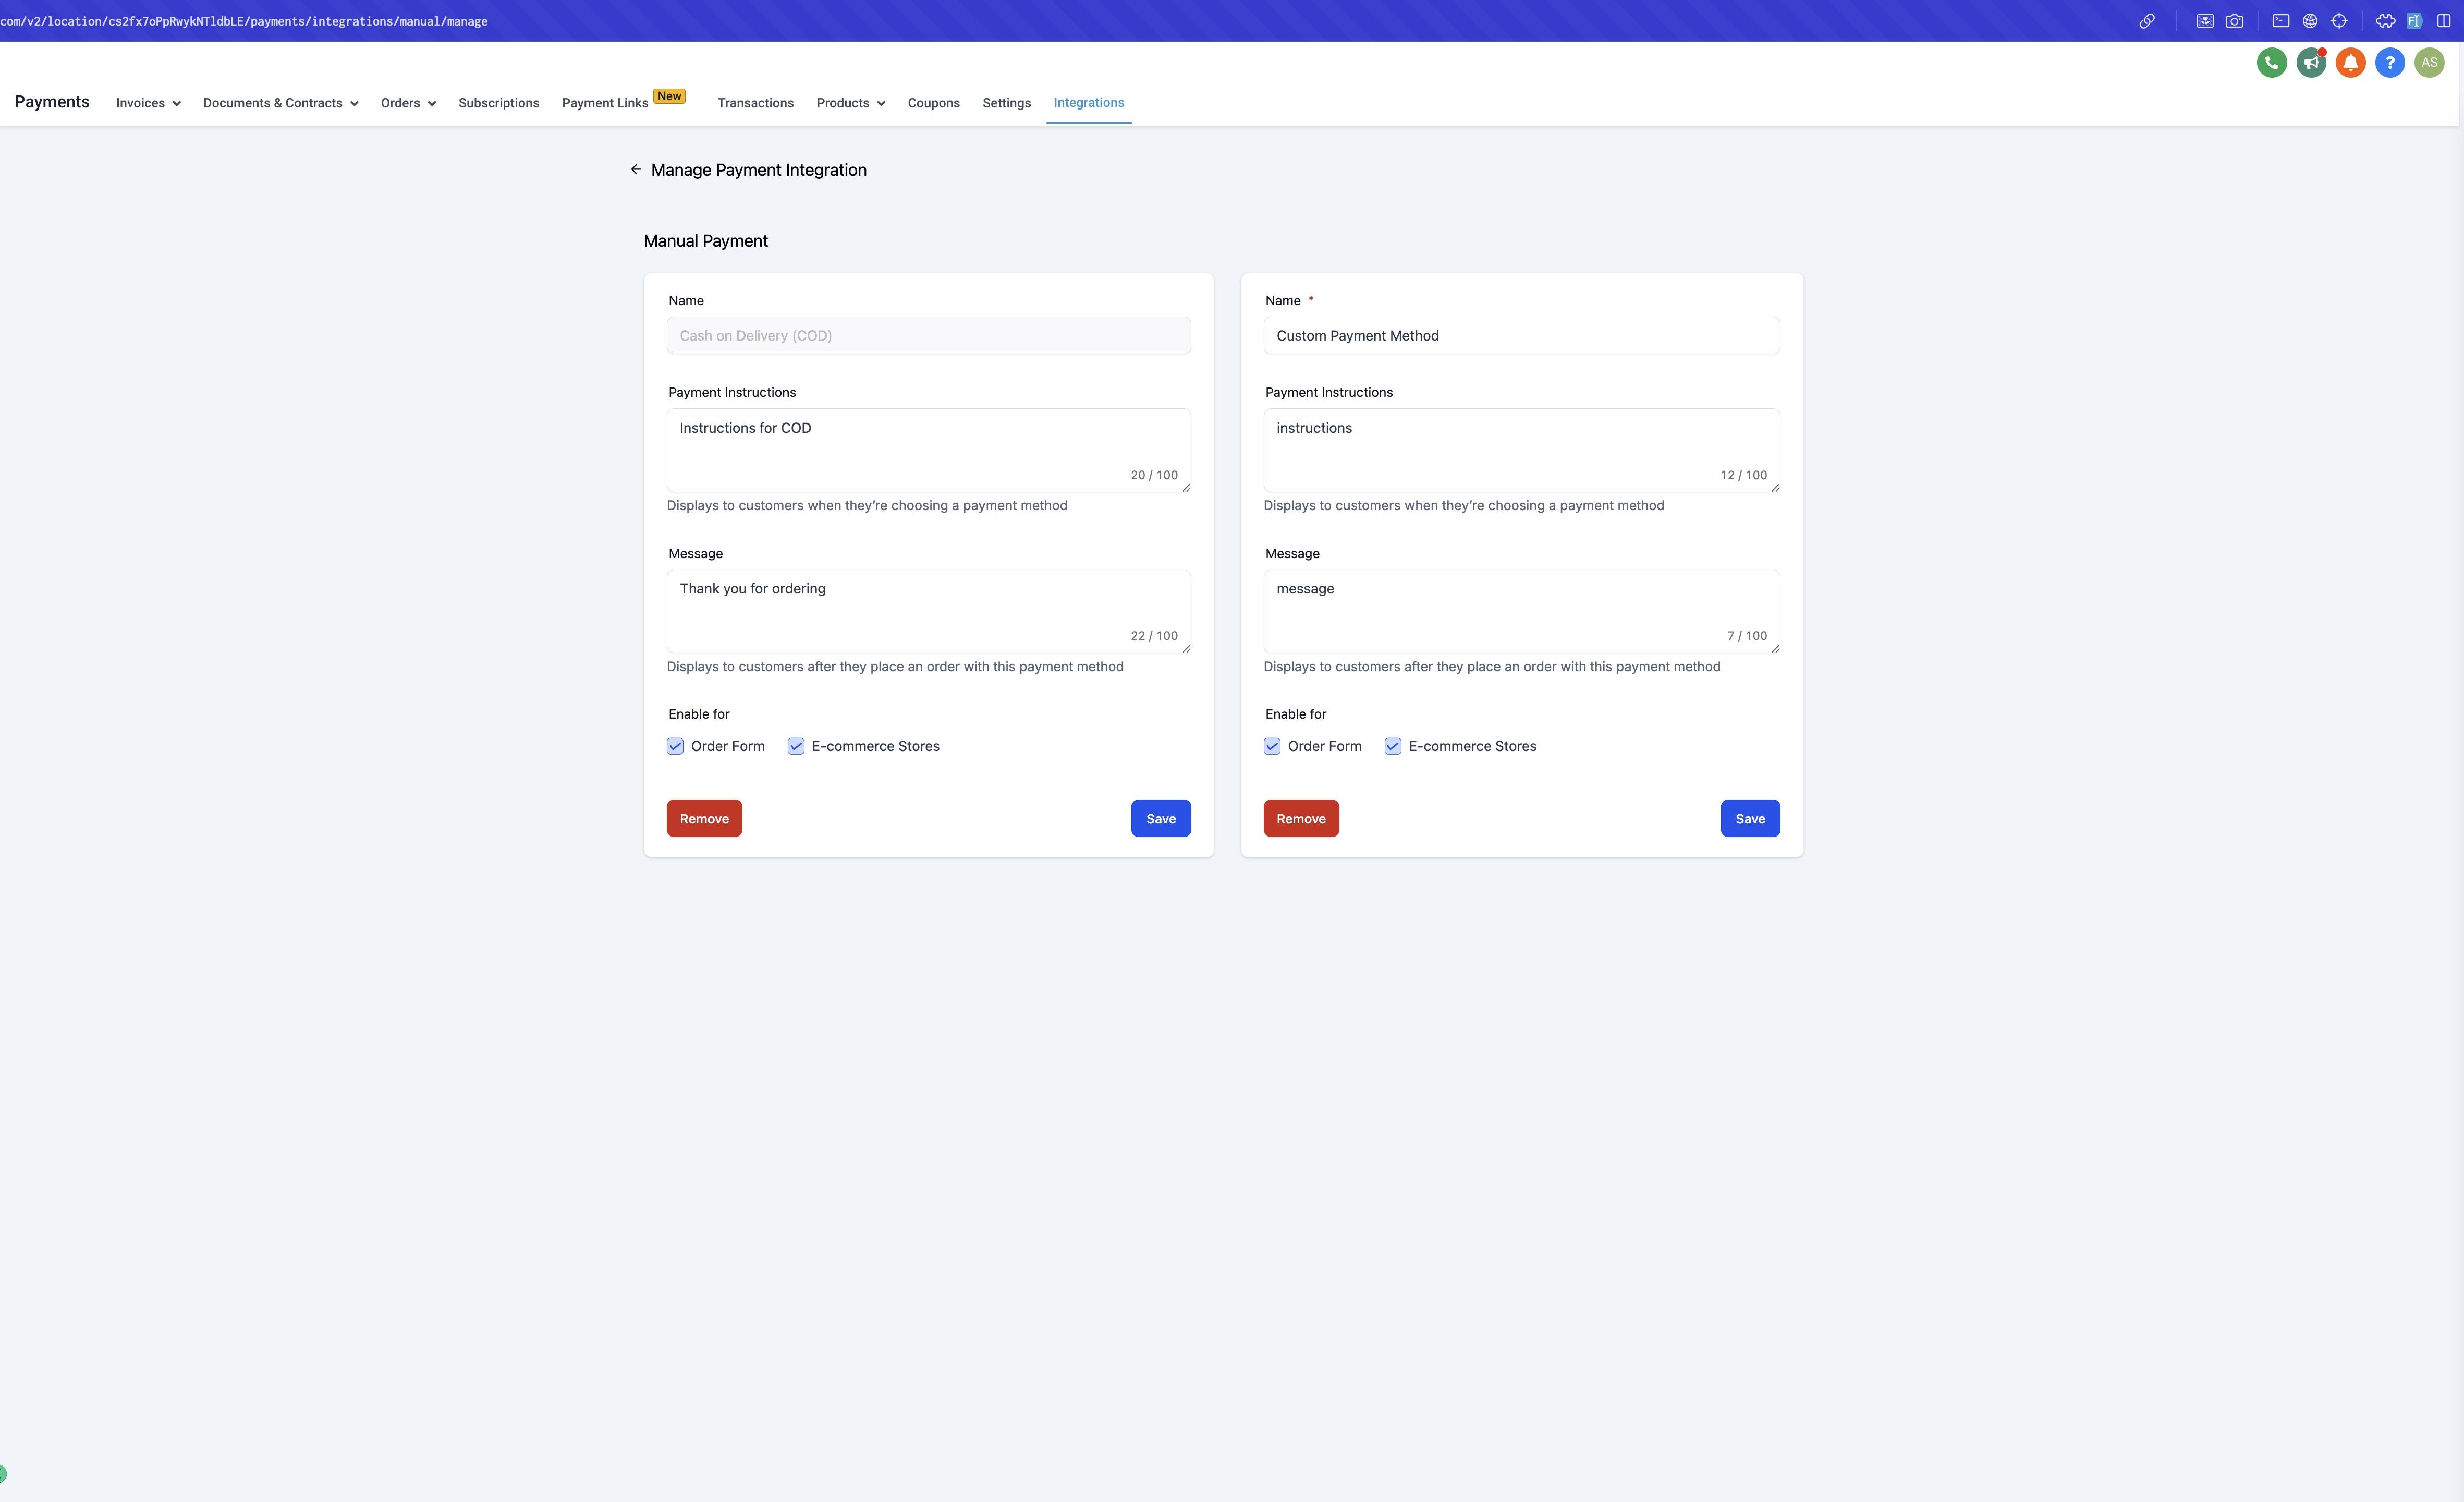This screenshot has height=1502, width=2464.
Task: Uncheck E-commerce Stores for Cash on Delivery
Action: pyautogui.click(x=796, y=747)
